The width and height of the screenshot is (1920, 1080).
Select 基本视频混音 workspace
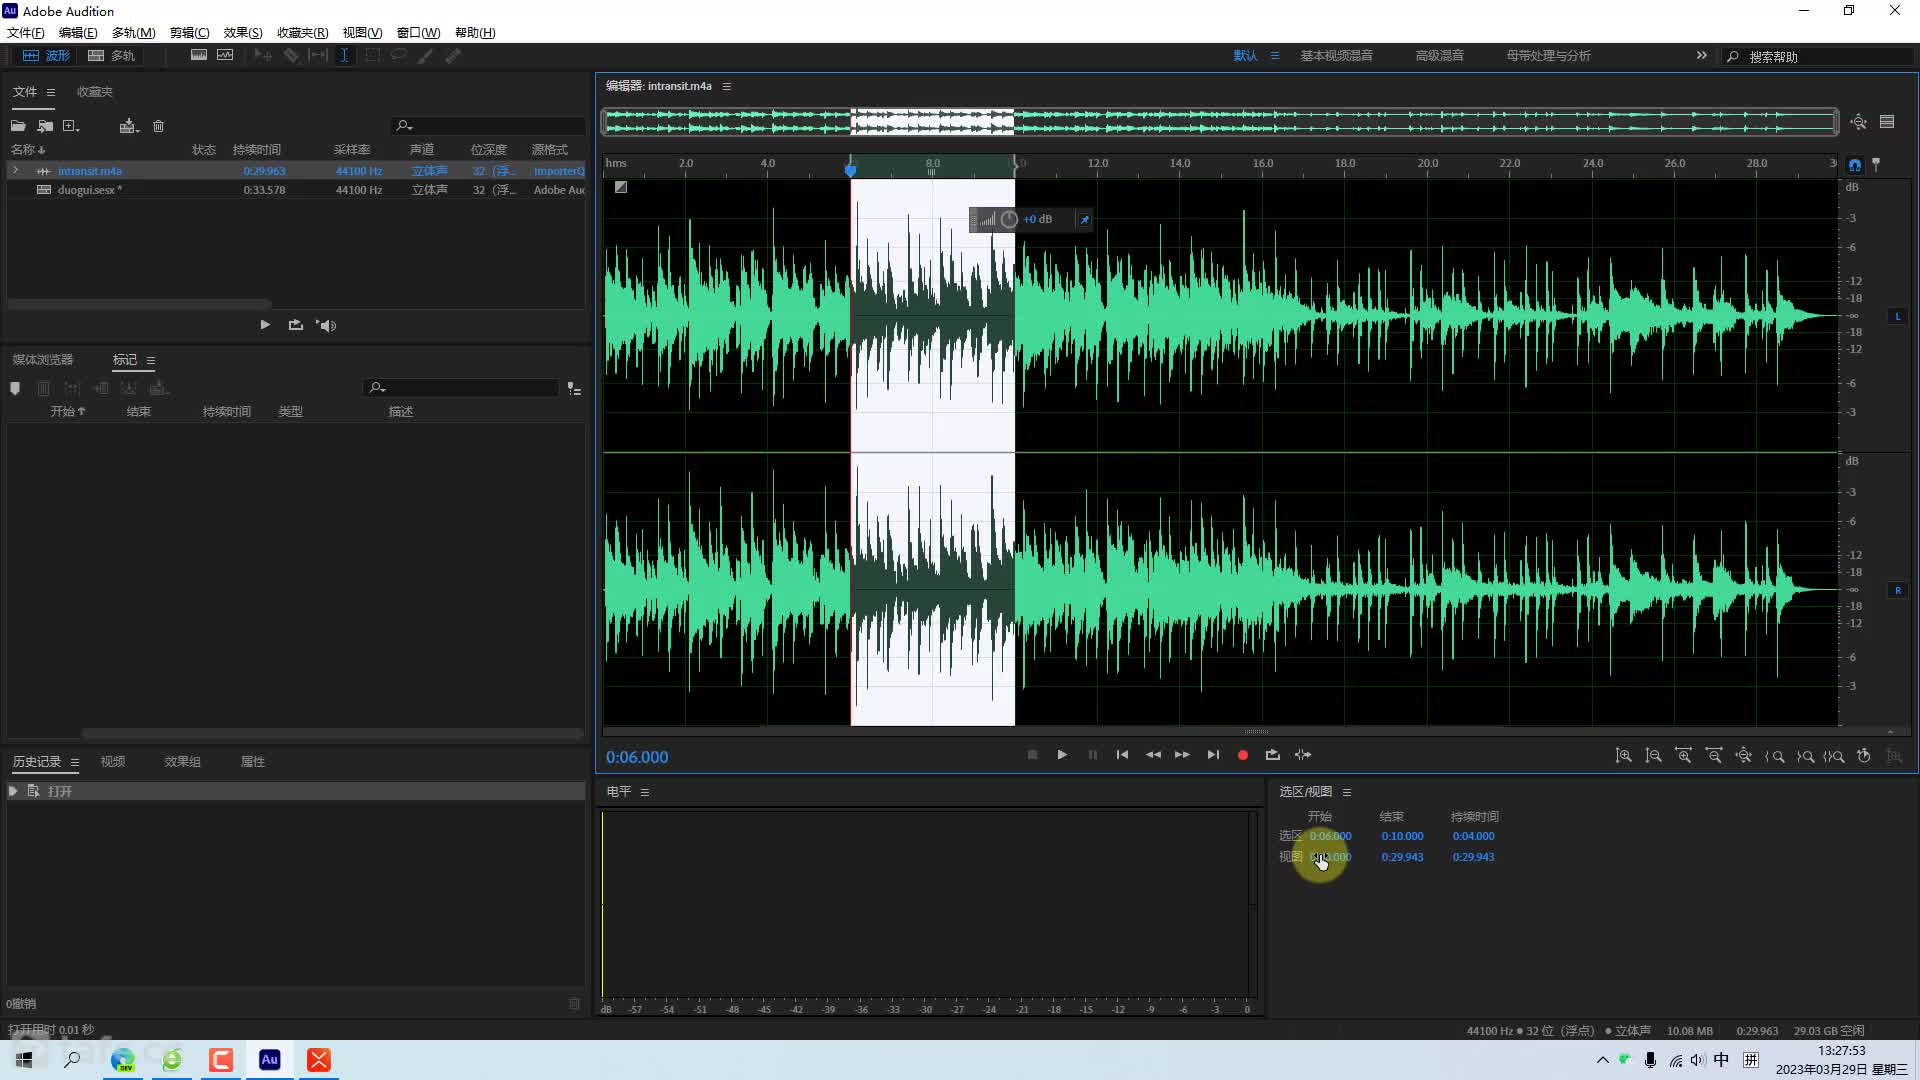pyautogui.click(x=1336, y=56)
